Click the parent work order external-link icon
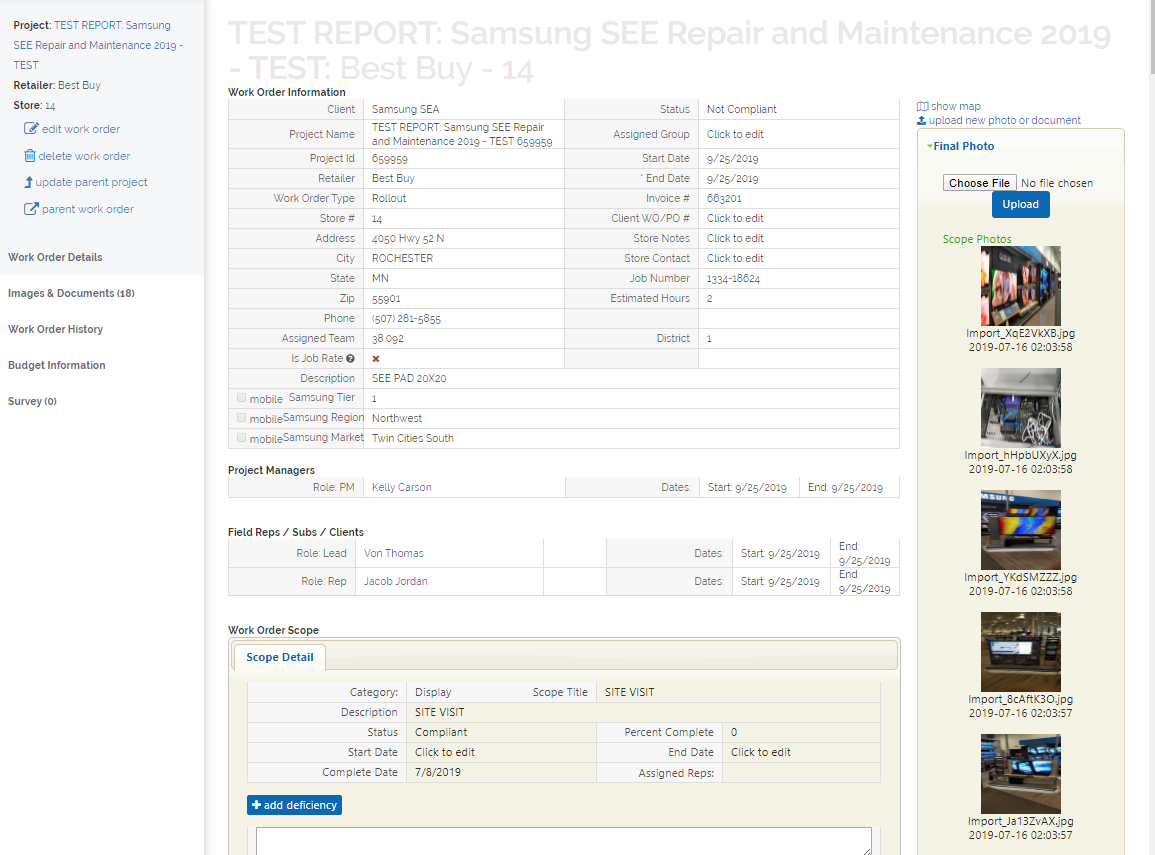Screen dimensions: 1155x855 click(31, 208)
